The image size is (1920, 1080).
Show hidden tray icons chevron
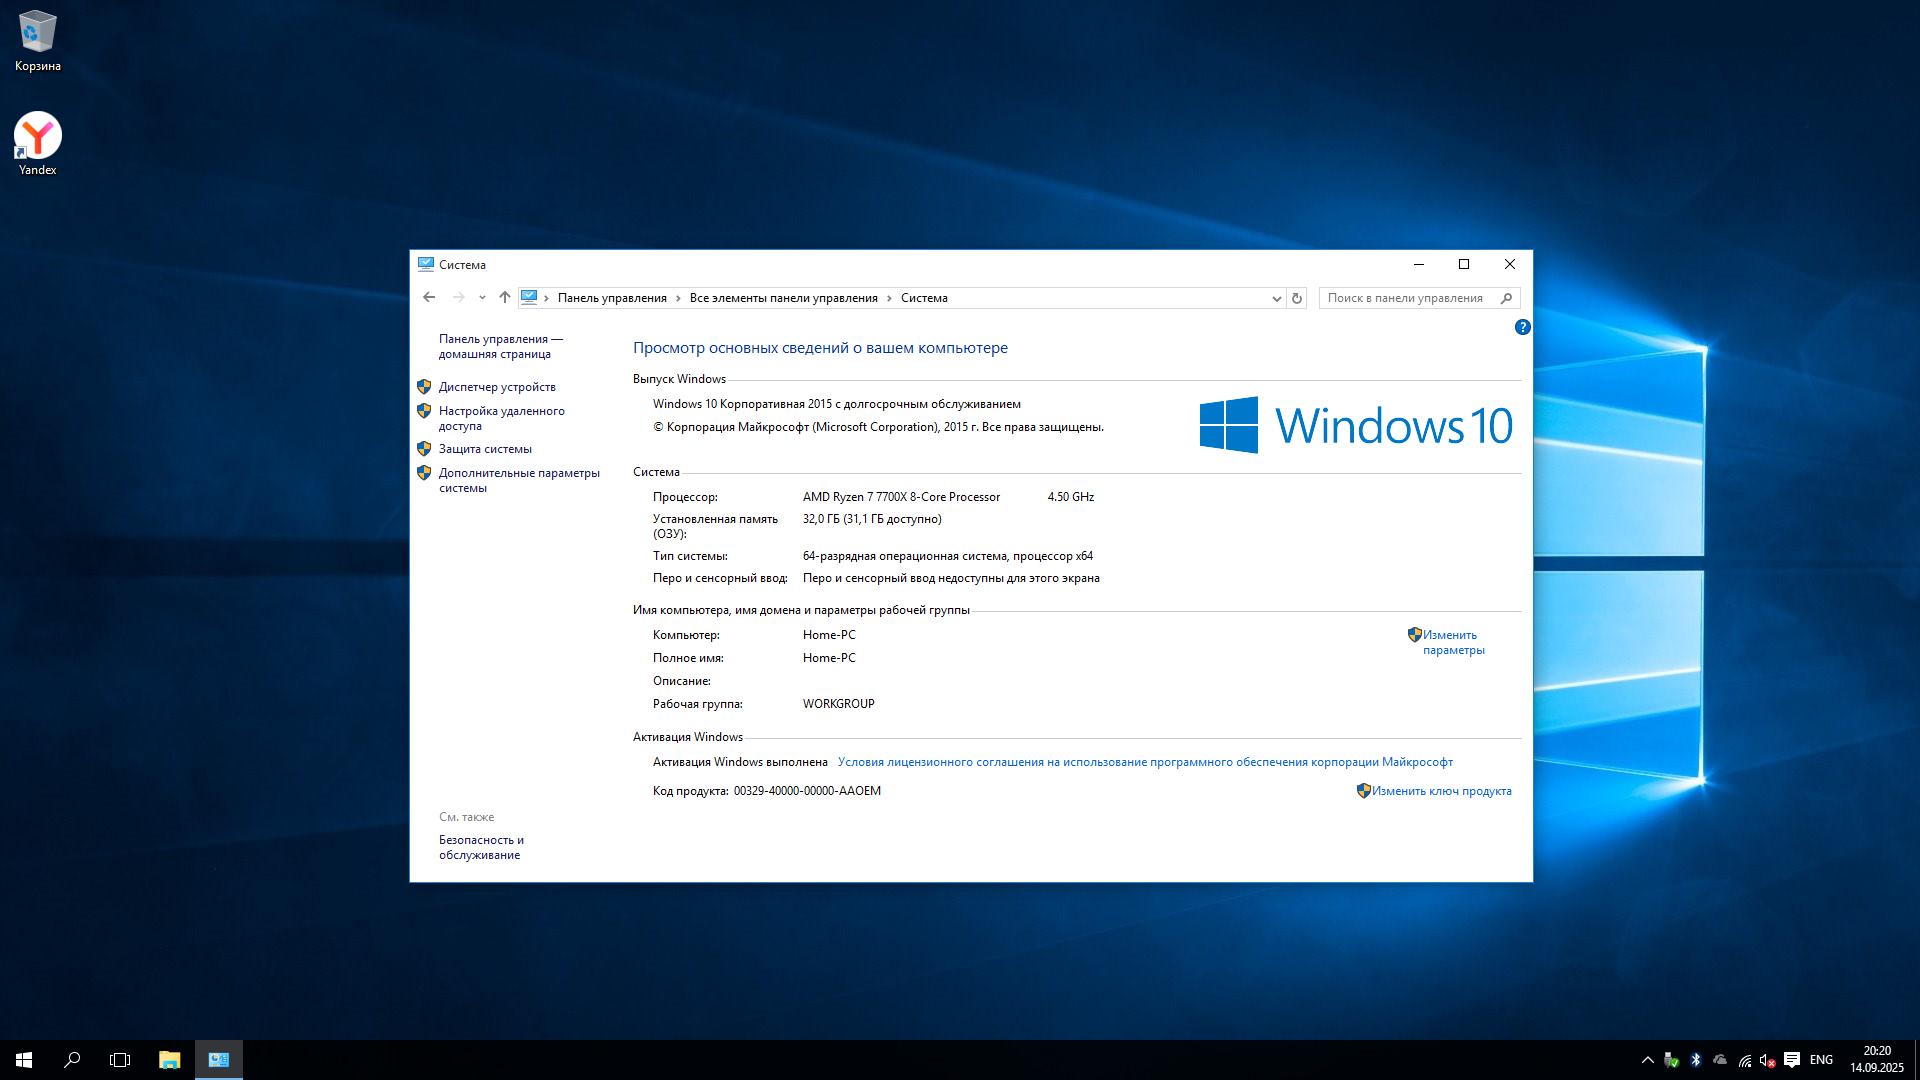point(1647,1060)
